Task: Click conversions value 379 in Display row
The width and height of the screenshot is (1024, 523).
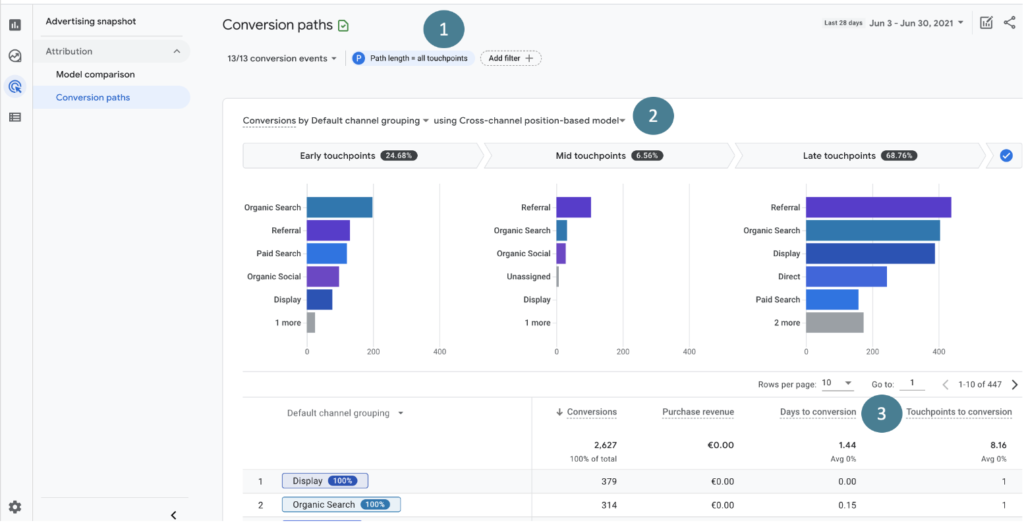Action: pyautogui.click(x=608, y=482)
